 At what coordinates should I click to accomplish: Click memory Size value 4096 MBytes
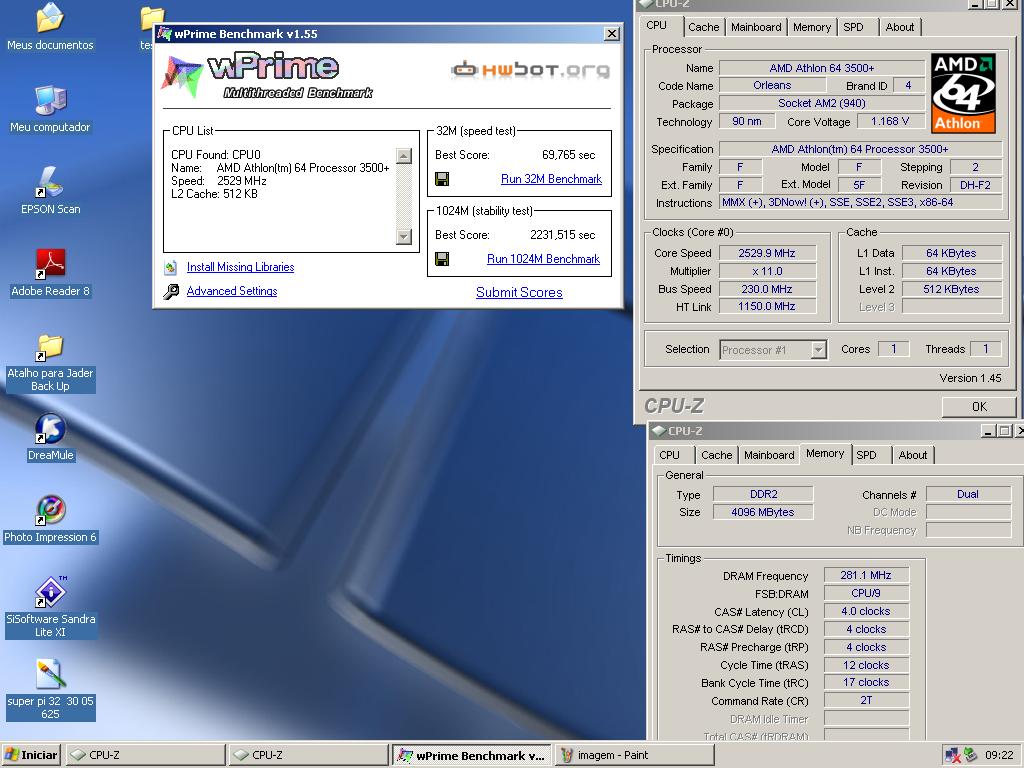pos(763,513)
